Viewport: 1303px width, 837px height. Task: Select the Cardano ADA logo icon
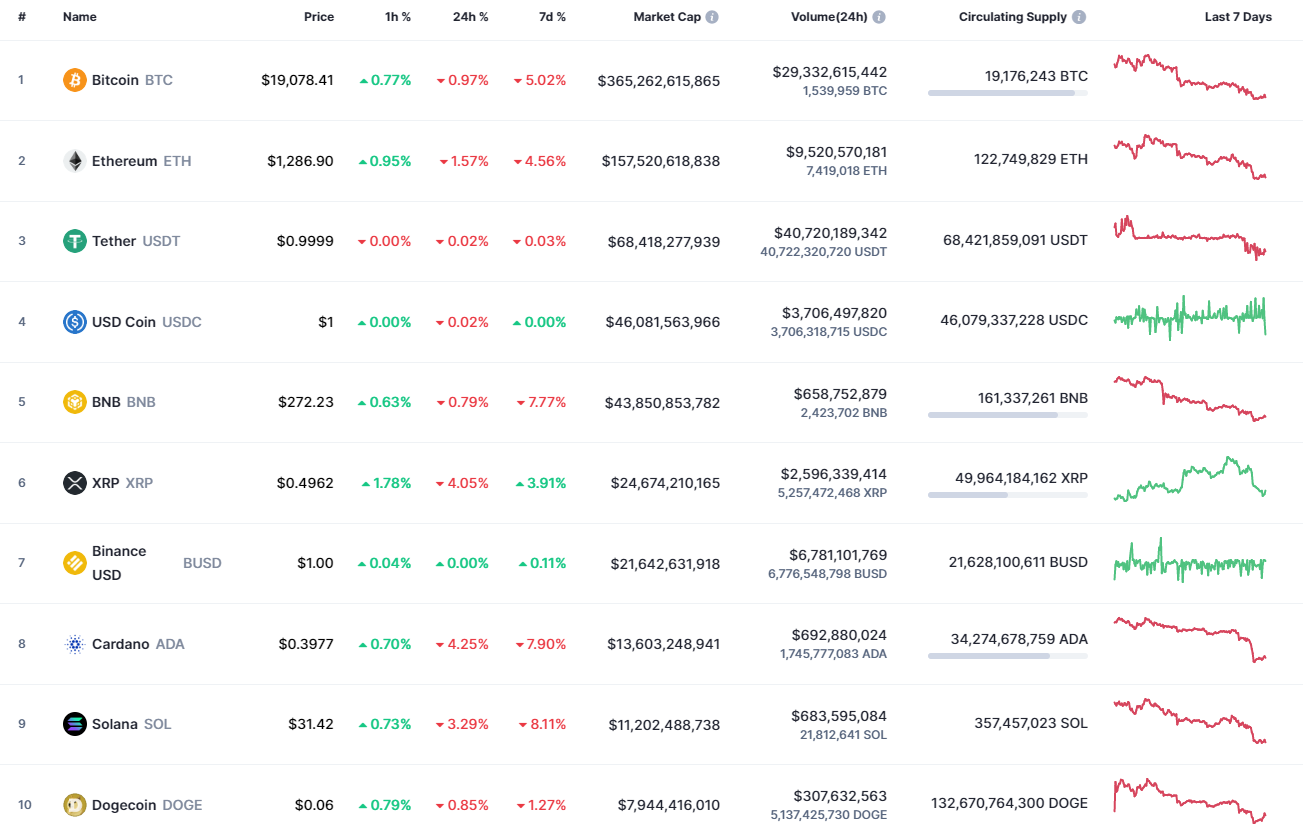pos(75,644)
